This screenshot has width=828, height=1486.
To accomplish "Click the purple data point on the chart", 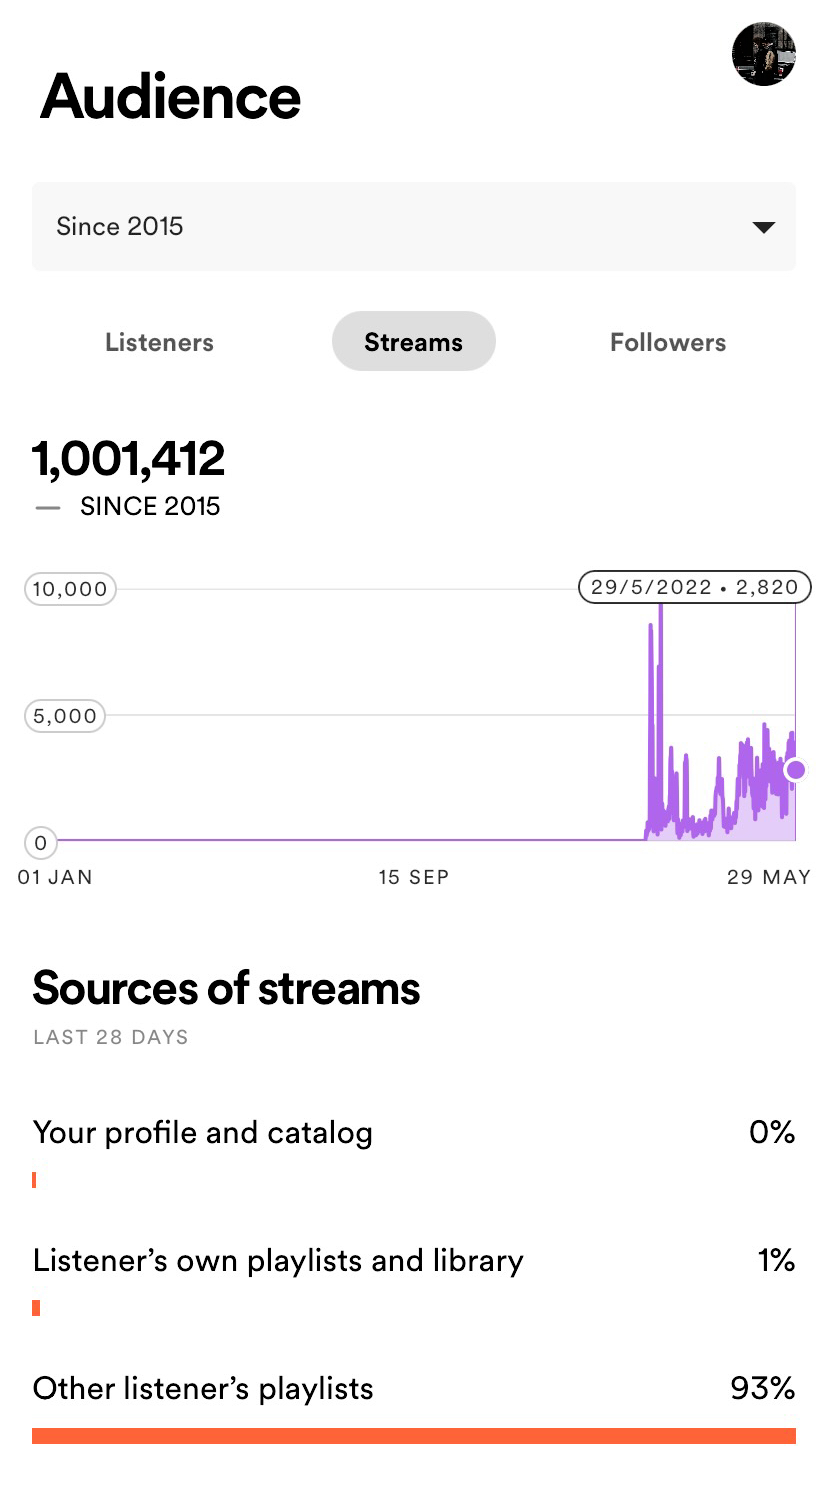I will tap(796, 770).
